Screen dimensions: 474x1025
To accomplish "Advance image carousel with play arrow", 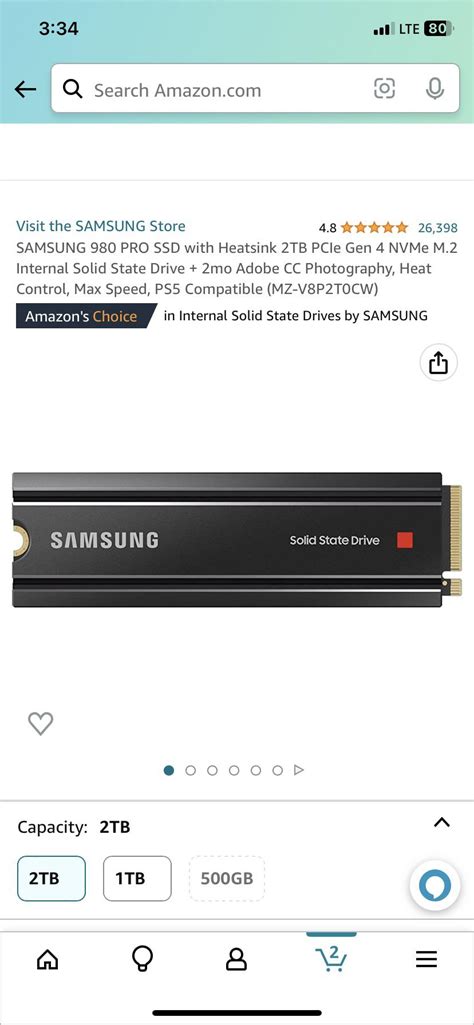I will (299, 770).
